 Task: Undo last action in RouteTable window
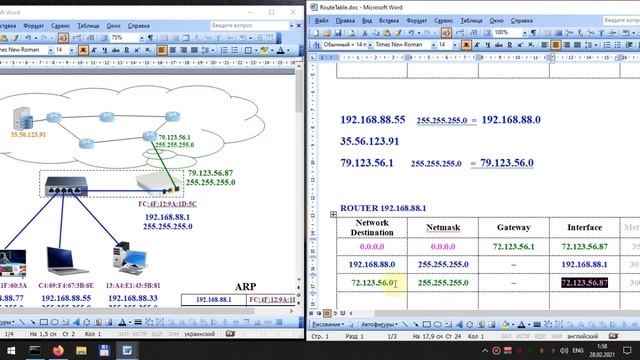coord(411,33)
